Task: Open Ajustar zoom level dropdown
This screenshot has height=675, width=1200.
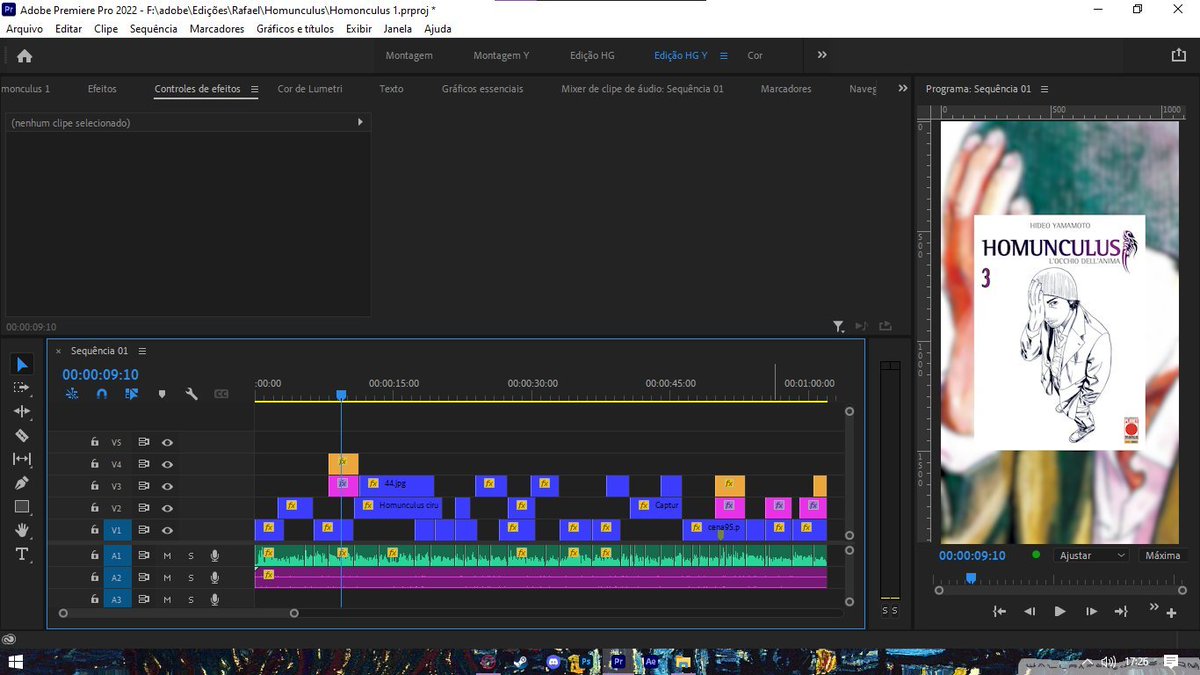Action: [x=1091, y=555]
